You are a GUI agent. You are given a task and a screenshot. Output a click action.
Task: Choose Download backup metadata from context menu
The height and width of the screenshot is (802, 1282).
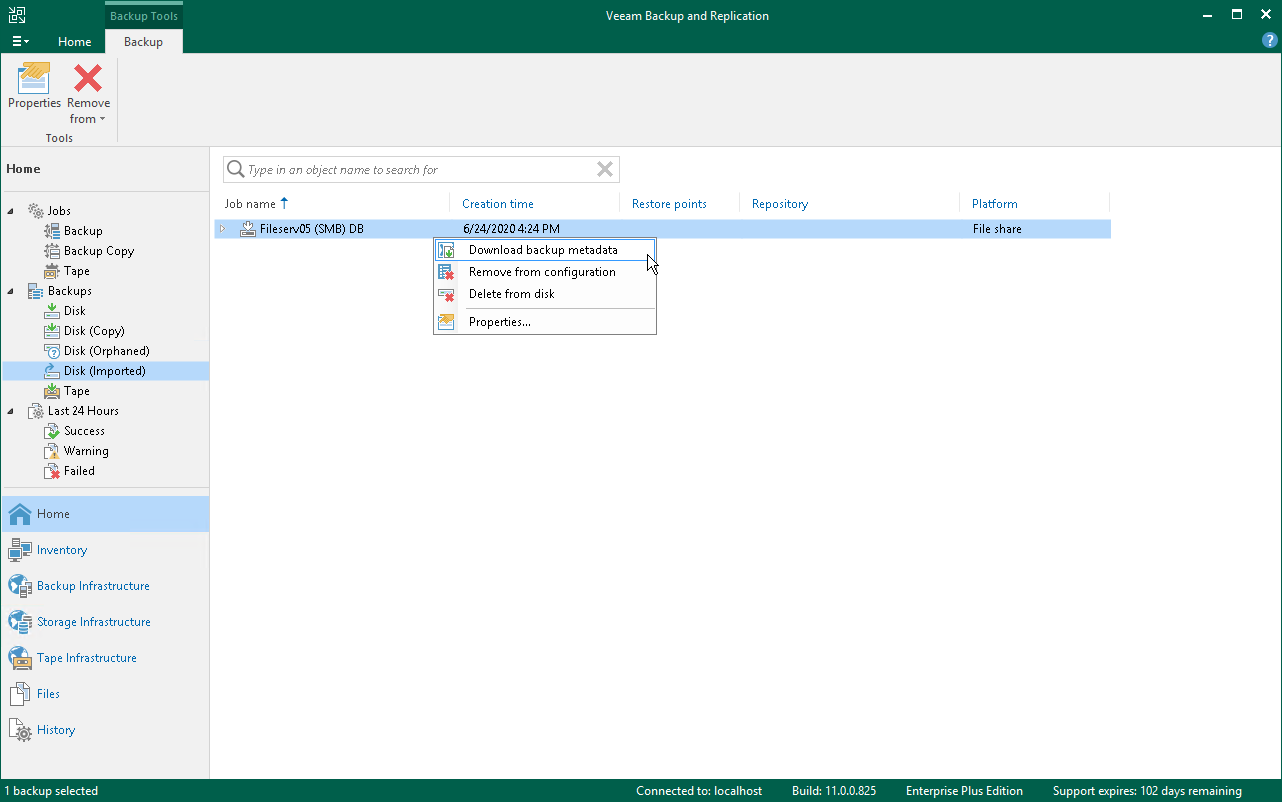[x=544, y=249]
